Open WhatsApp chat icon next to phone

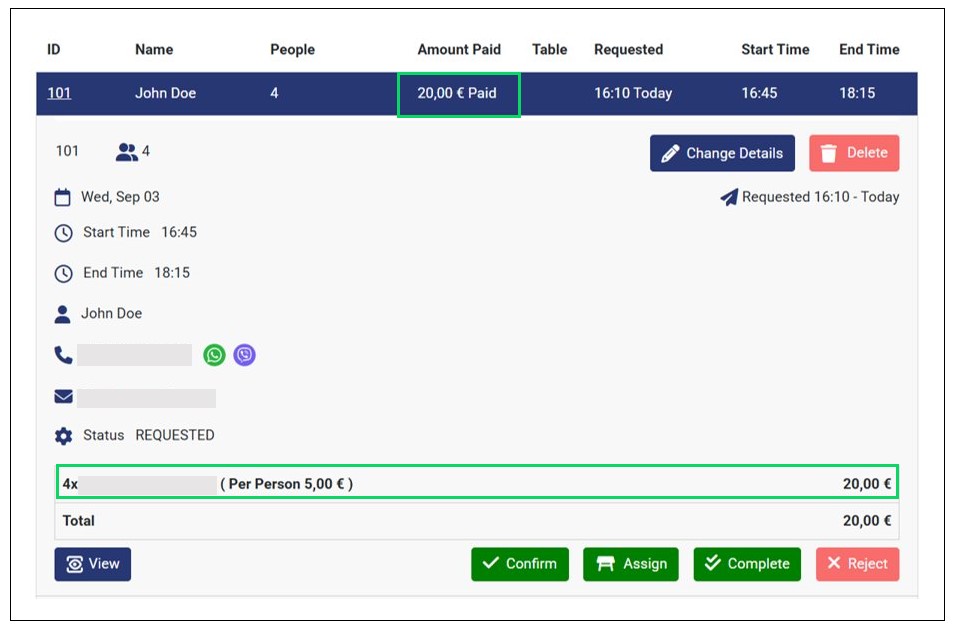pos(214,355)
